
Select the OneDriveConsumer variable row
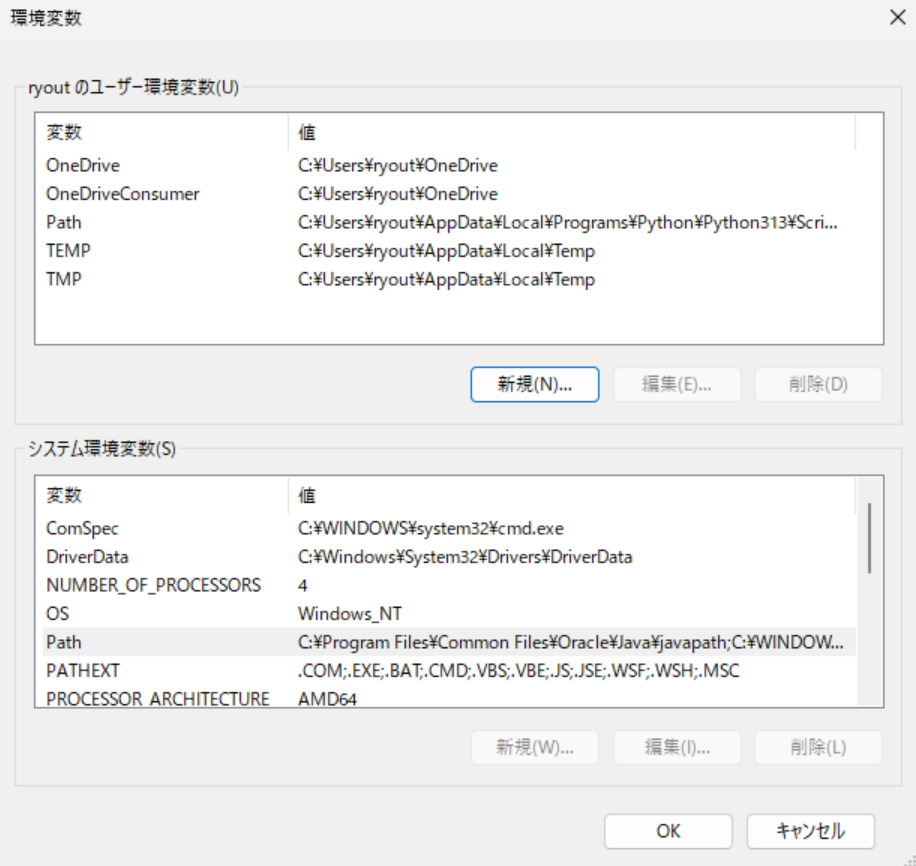pyautogui.click(x=122, y=194)
